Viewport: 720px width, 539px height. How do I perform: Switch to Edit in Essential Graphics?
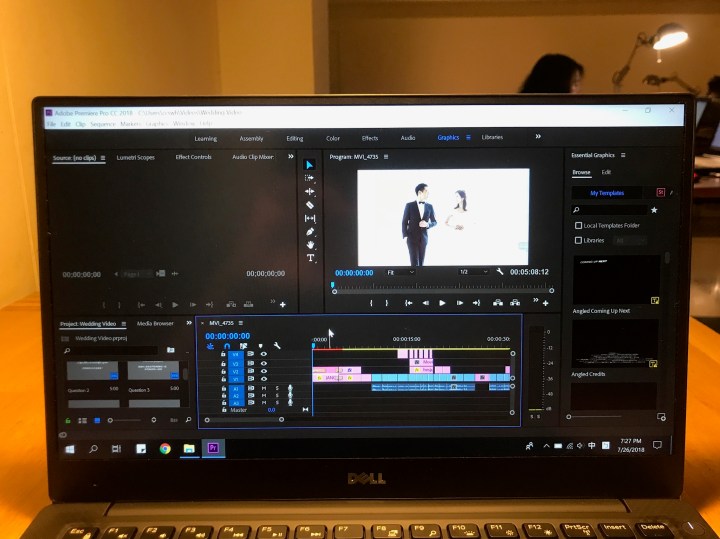(606, 173)
